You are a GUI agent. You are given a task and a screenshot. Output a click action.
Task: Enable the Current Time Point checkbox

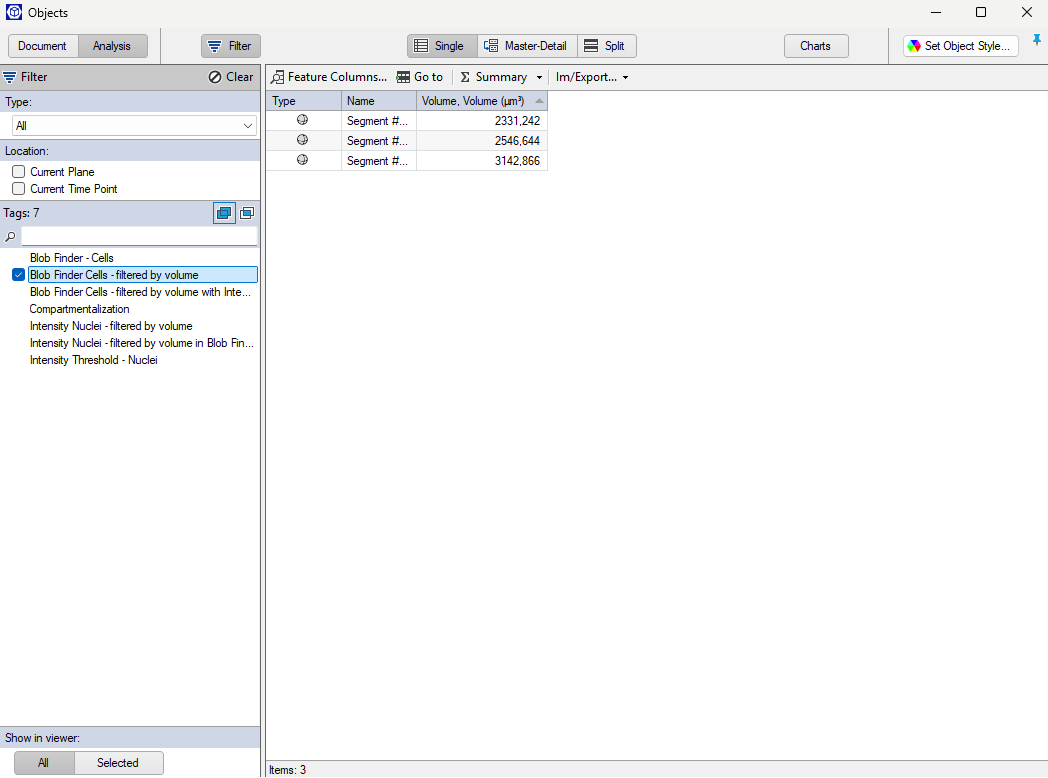click(18, 188)
